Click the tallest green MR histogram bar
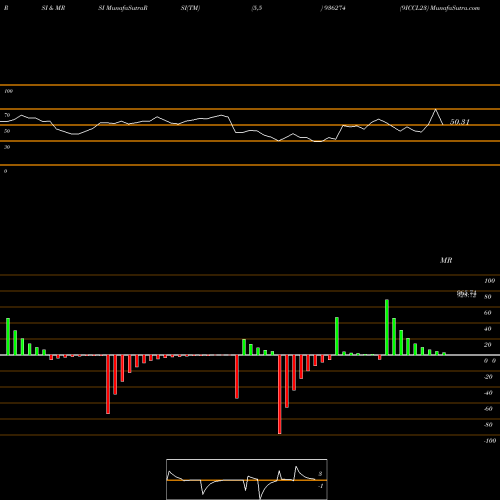Viewport: 500px width, 500px height. [x=387, y=327]
